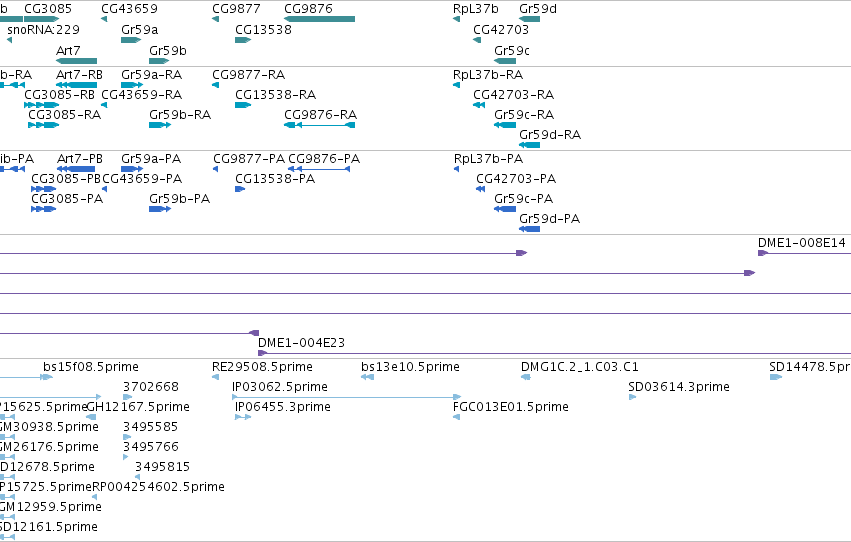This screenshot has height=542, width=851.
Task: Select the 3495815 EST feature
Action: pyautogui.click(x=137, y=477)
